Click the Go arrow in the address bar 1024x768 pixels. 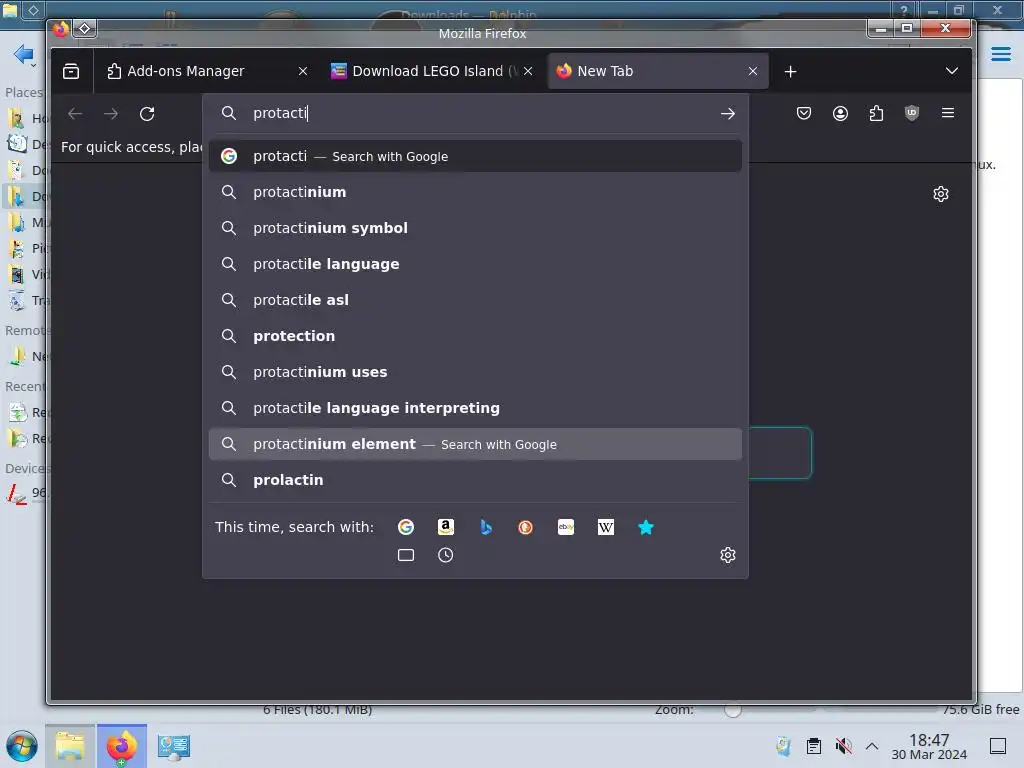(728, 114)
